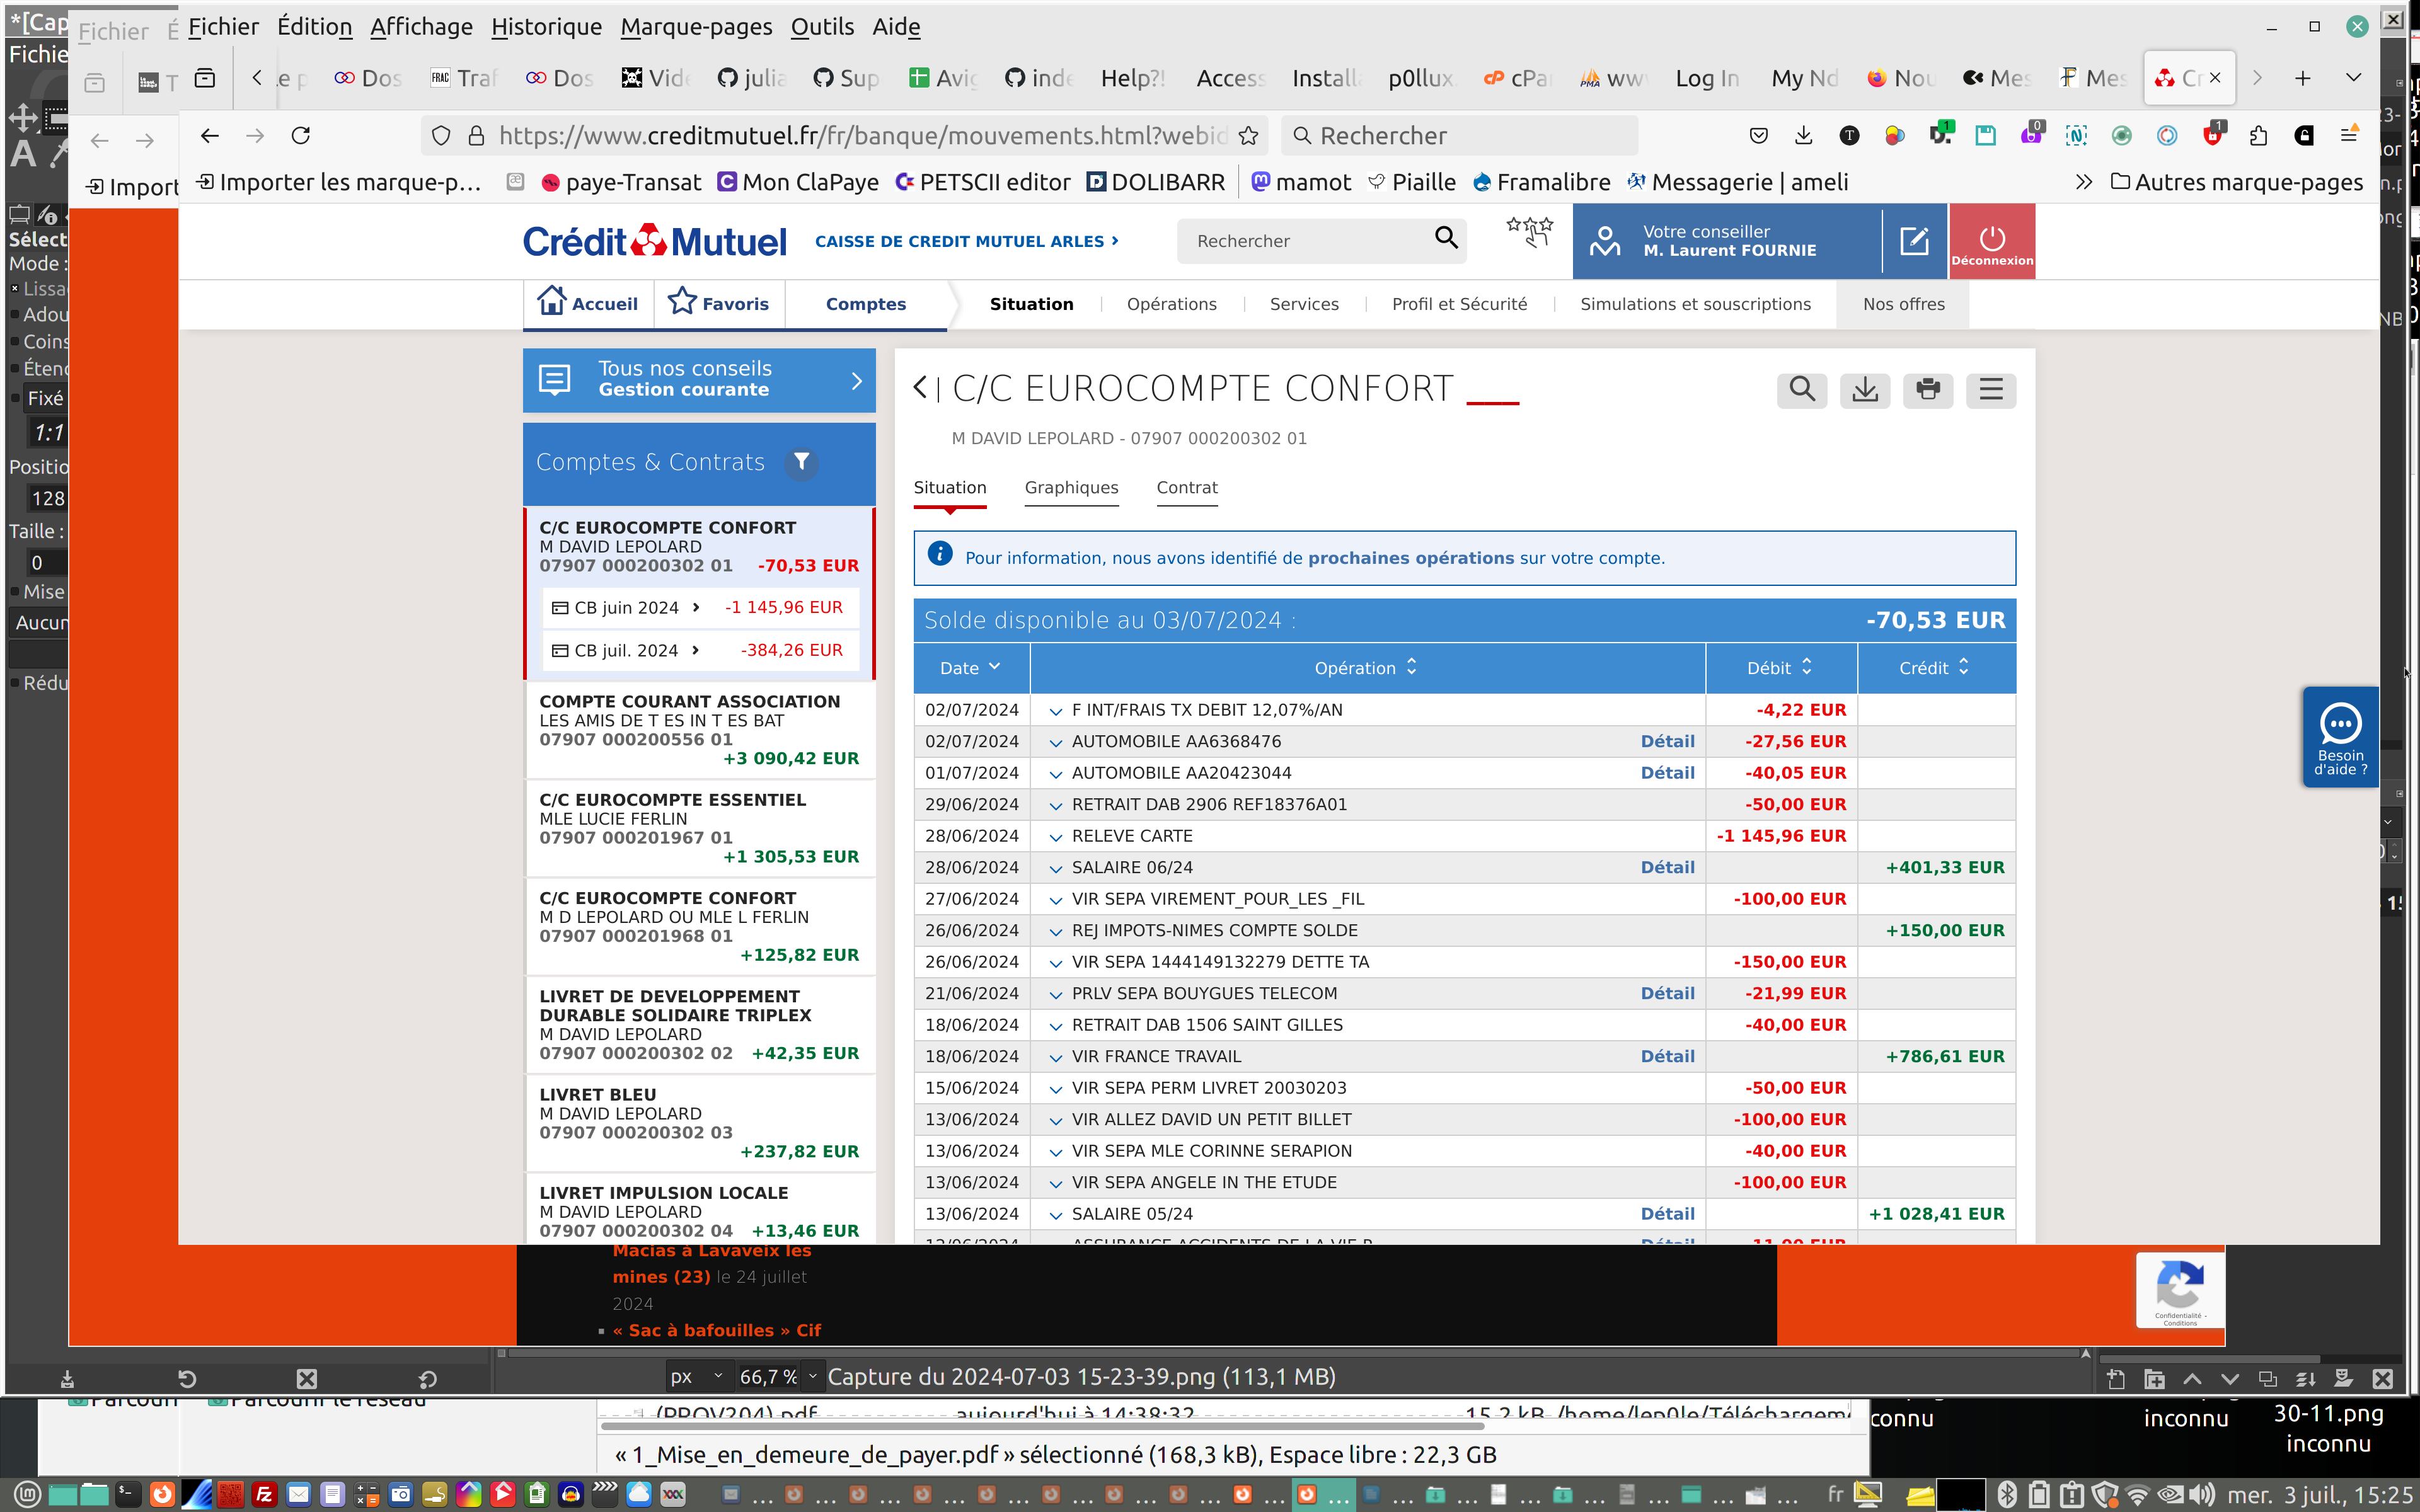Click the write-message icon beside conseiller
Viewport: 2420px width, 1512px height.
click(1913, 241)
